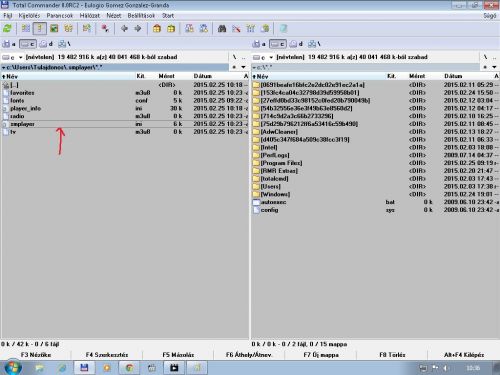500x375 pixels.
Task: Click the left panel path bar
Action: click(115, 67)
